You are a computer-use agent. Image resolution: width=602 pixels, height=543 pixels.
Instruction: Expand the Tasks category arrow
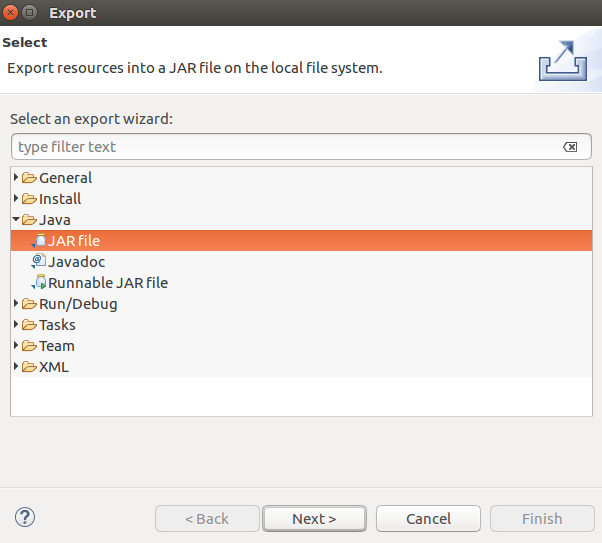(x=16, y=325)
